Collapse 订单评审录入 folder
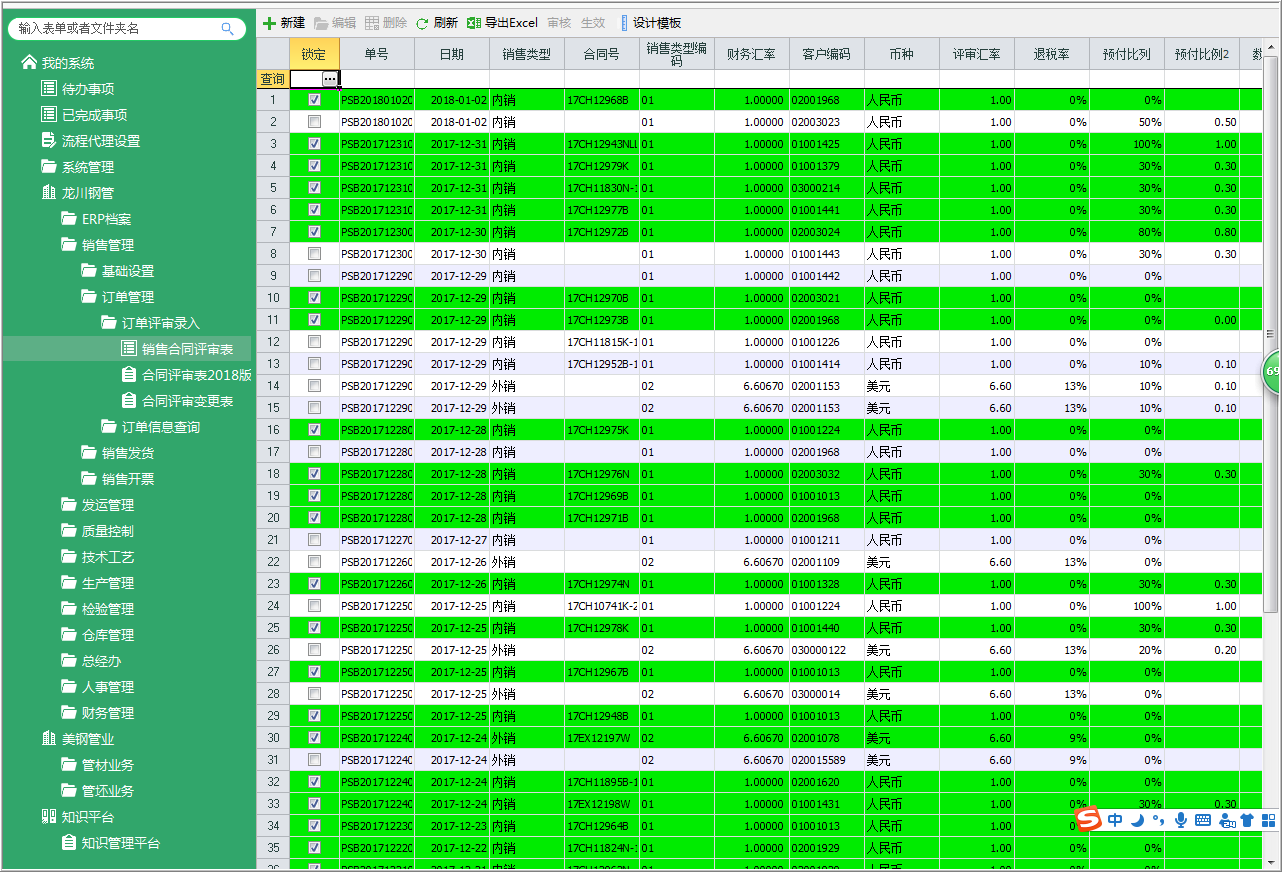Screen dimensions: 1282x872 150,323
